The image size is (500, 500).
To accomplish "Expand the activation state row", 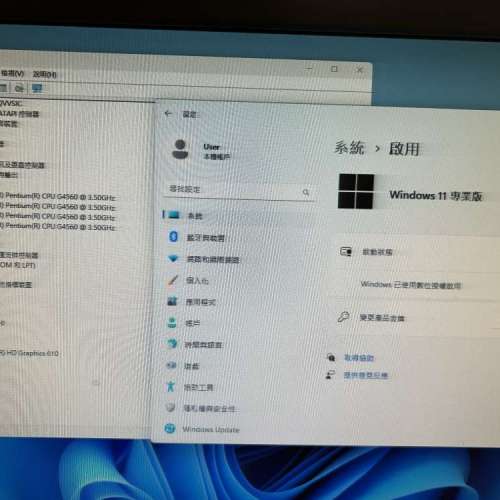I will (415, 252).
